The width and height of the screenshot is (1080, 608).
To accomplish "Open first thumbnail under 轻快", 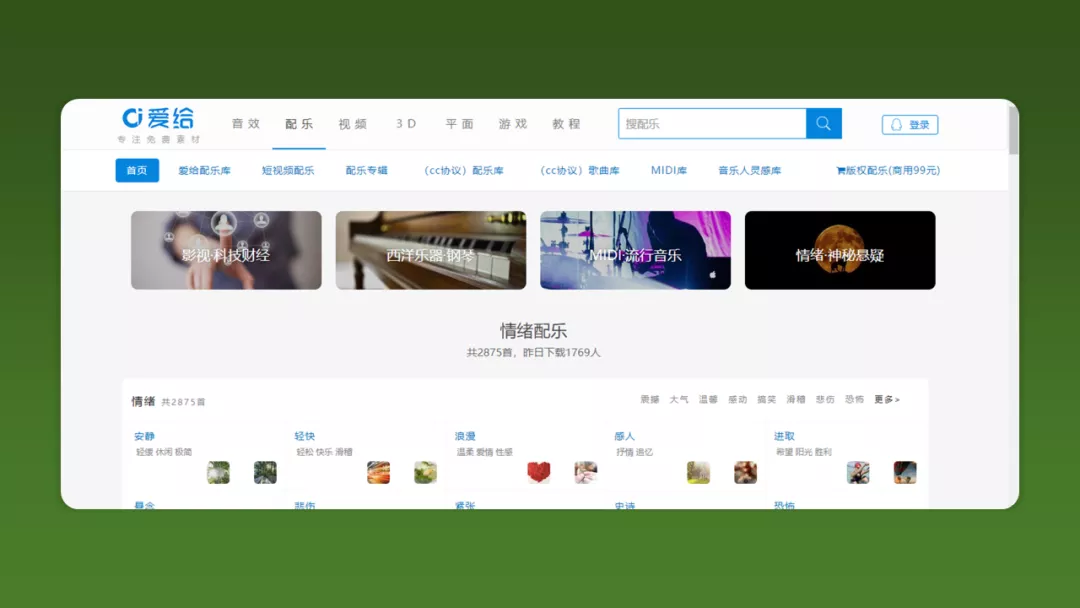I will pyautogui.click(x=378, y=472).
